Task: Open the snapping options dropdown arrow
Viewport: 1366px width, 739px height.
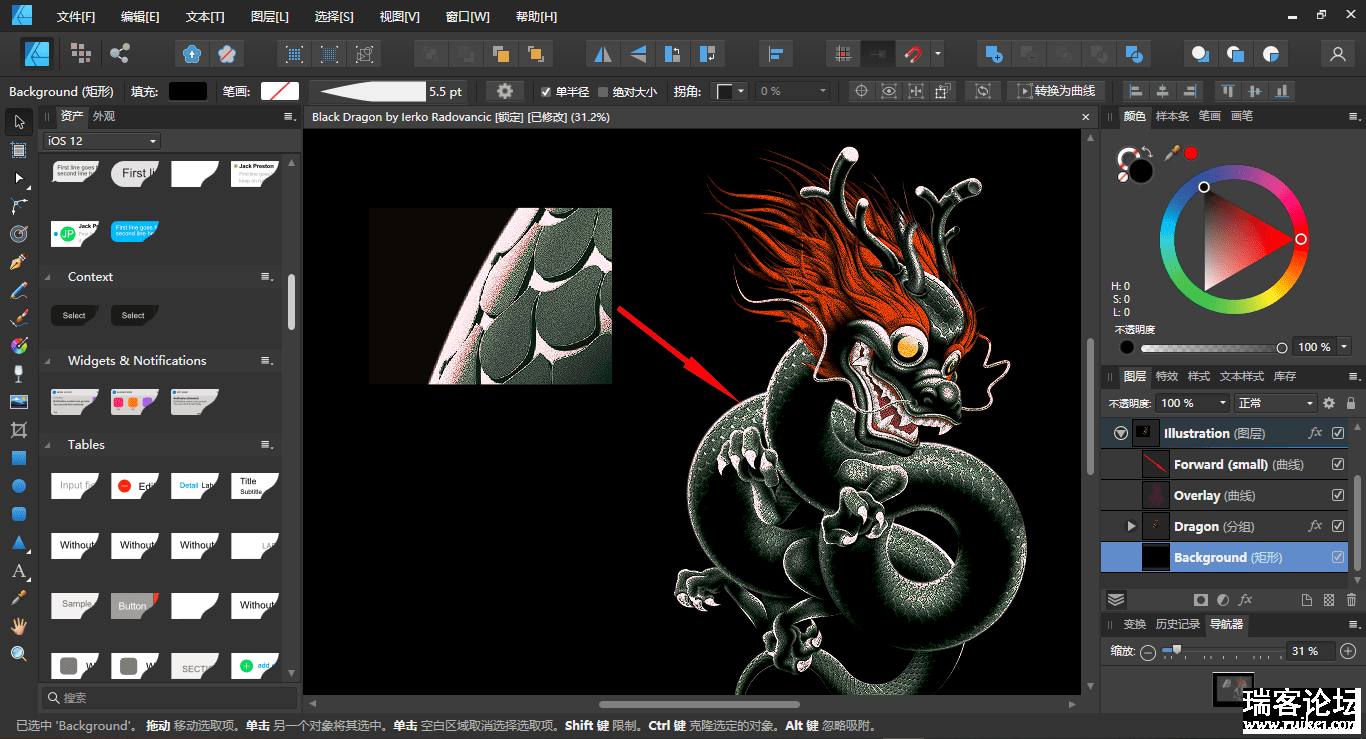Action: click(938, 53)
